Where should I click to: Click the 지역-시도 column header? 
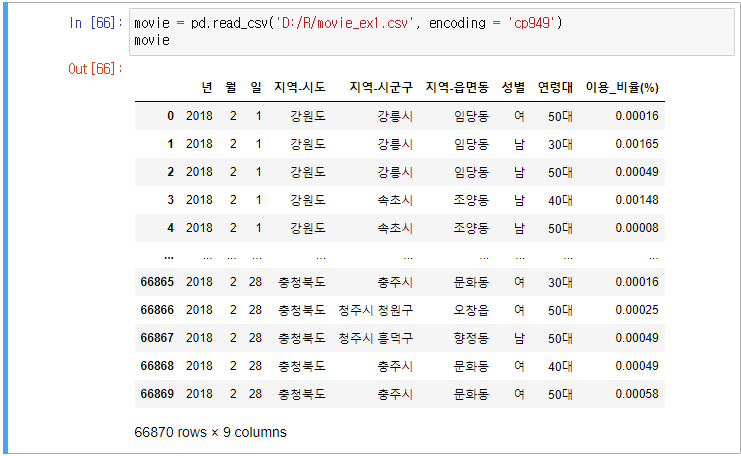(300, 87)
